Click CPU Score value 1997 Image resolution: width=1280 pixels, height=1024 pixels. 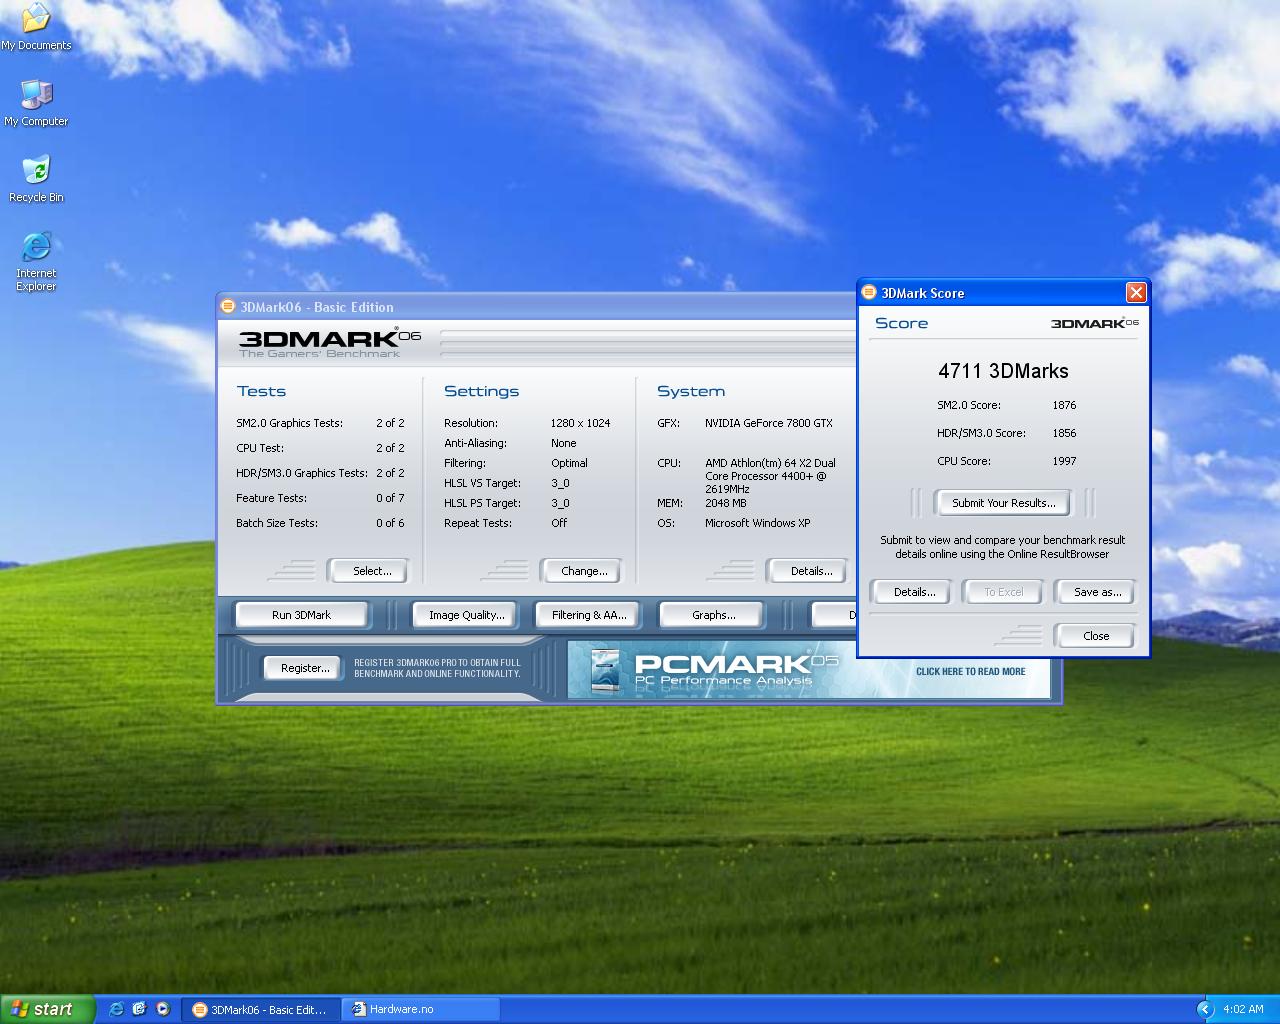click(x=1064, y=461)
